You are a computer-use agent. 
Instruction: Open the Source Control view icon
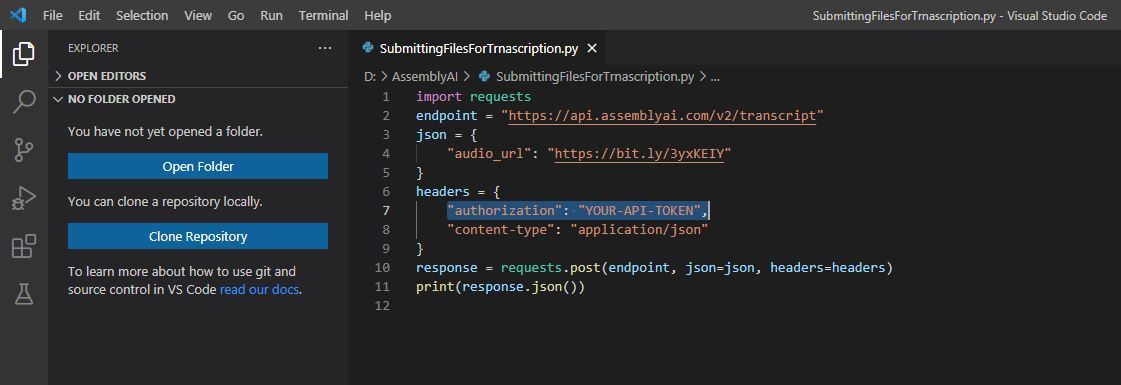[24, 150]
